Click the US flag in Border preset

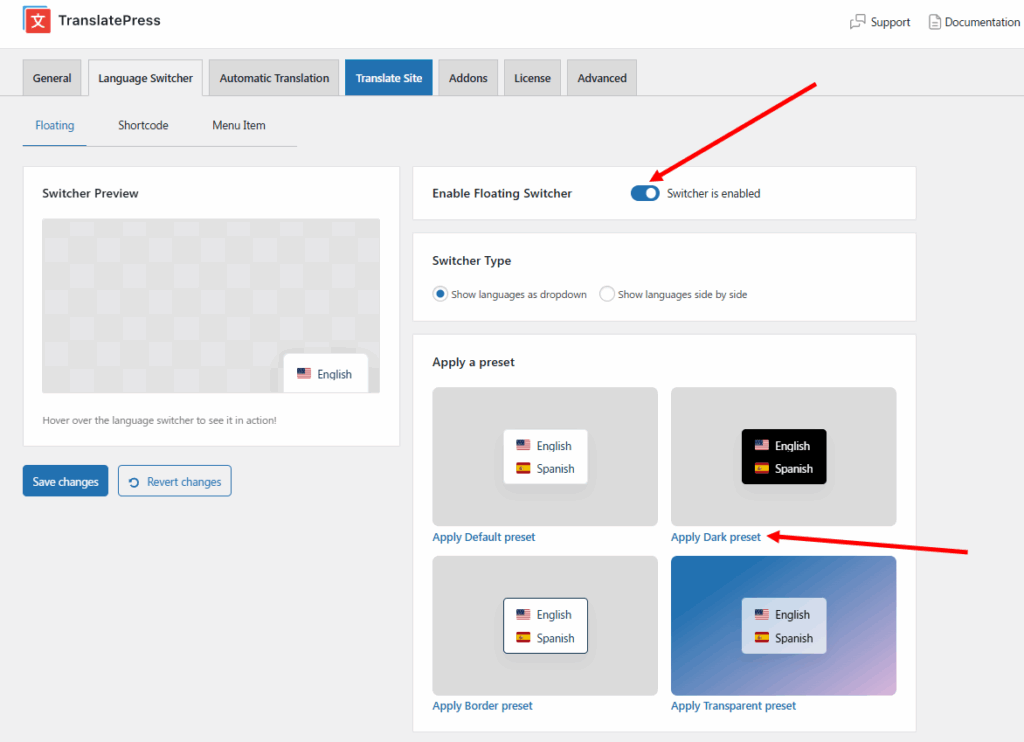pos(523,614)
